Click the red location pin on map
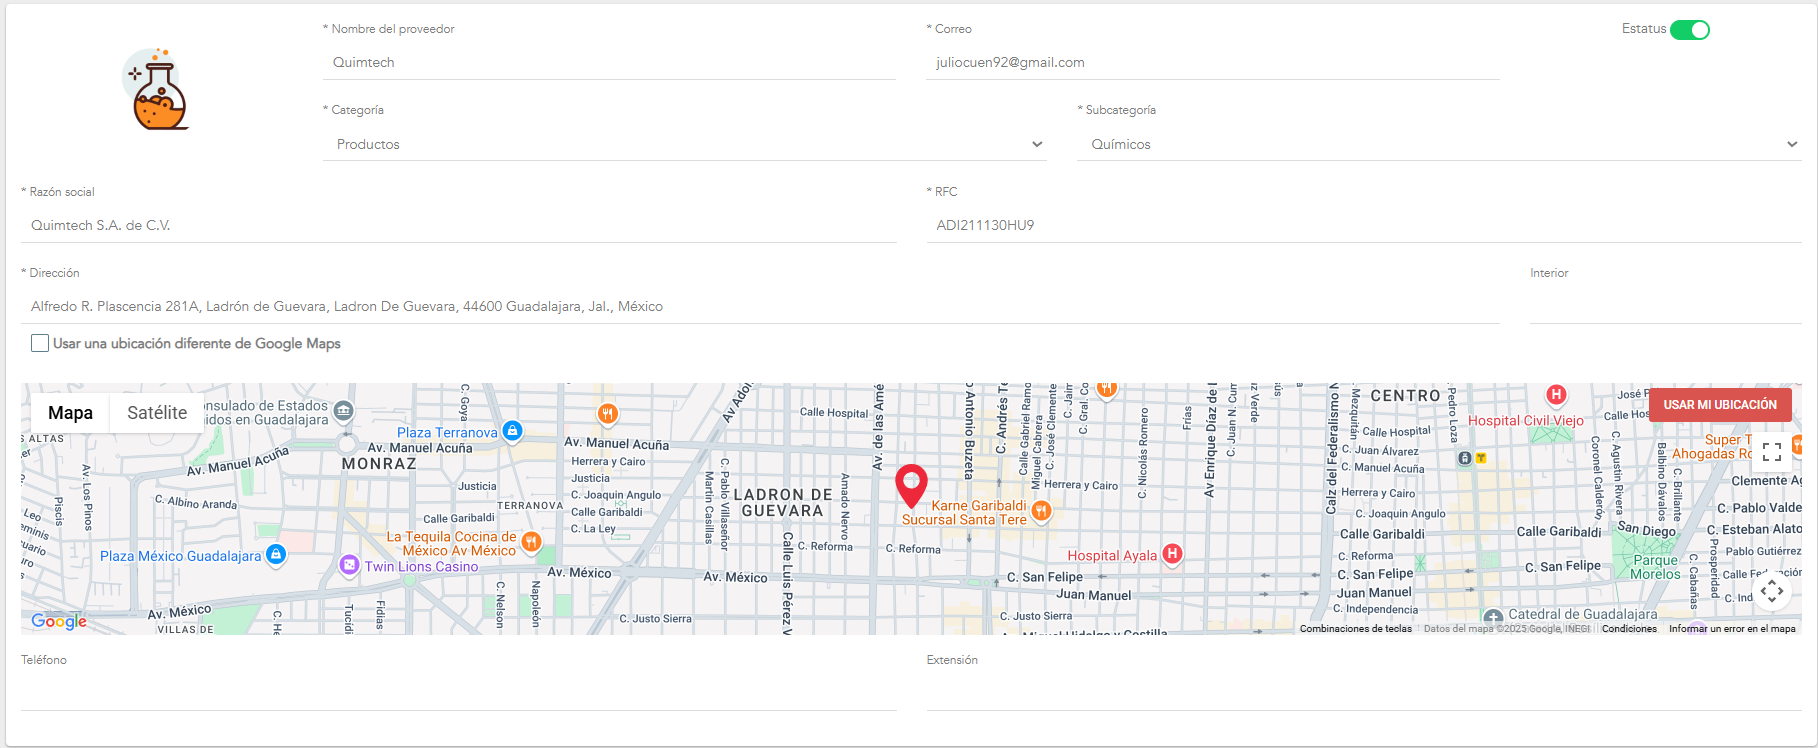1818x748 pixels. pos(911,485)
